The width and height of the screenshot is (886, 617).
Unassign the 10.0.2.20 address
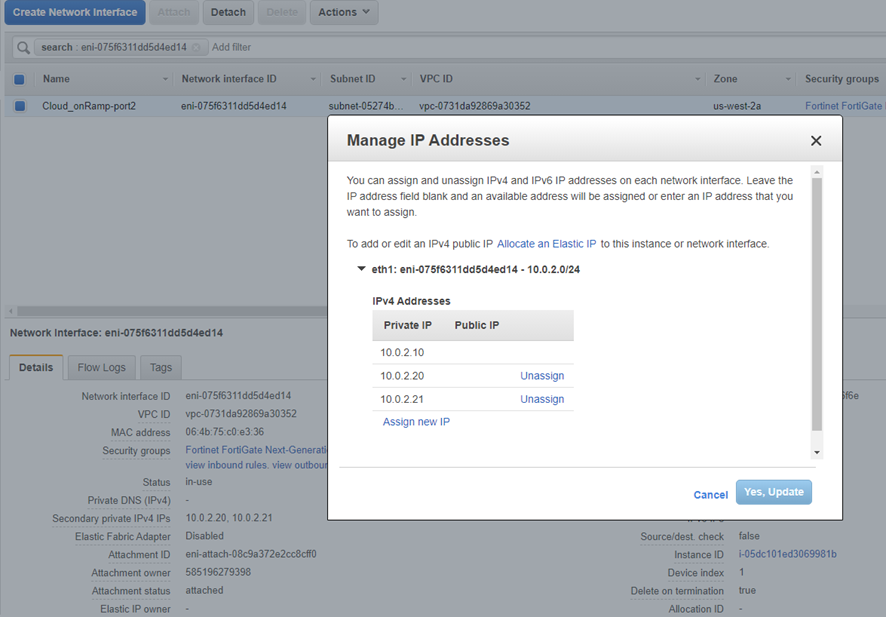tap(542, 376)
